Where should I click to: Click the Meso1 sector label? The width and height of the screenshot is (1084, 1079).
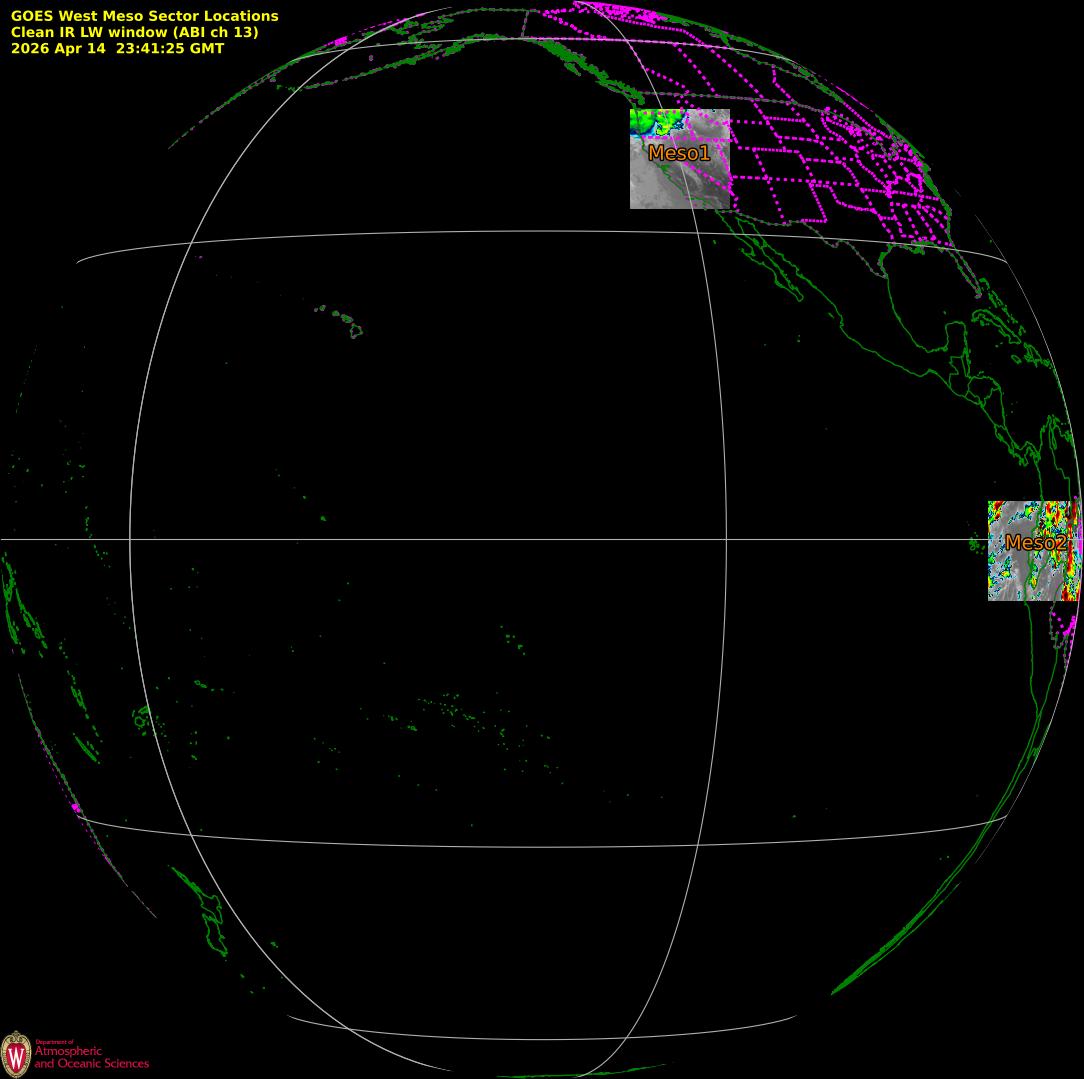pos(679,153)
